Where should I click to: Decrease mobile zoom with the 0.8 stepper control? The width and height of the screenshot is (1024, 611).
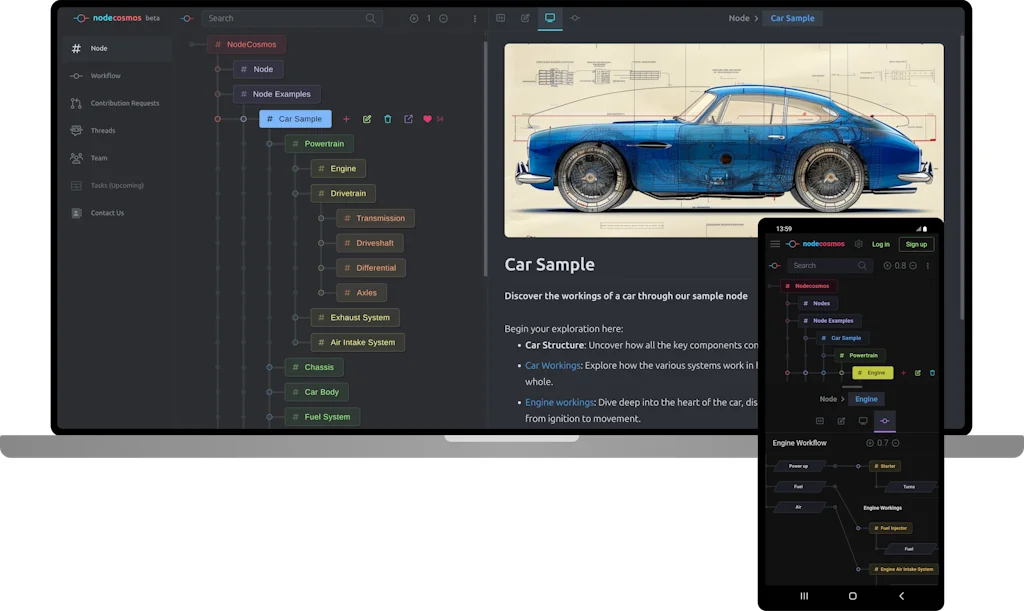pyautogui.click(x=913, y=265)
